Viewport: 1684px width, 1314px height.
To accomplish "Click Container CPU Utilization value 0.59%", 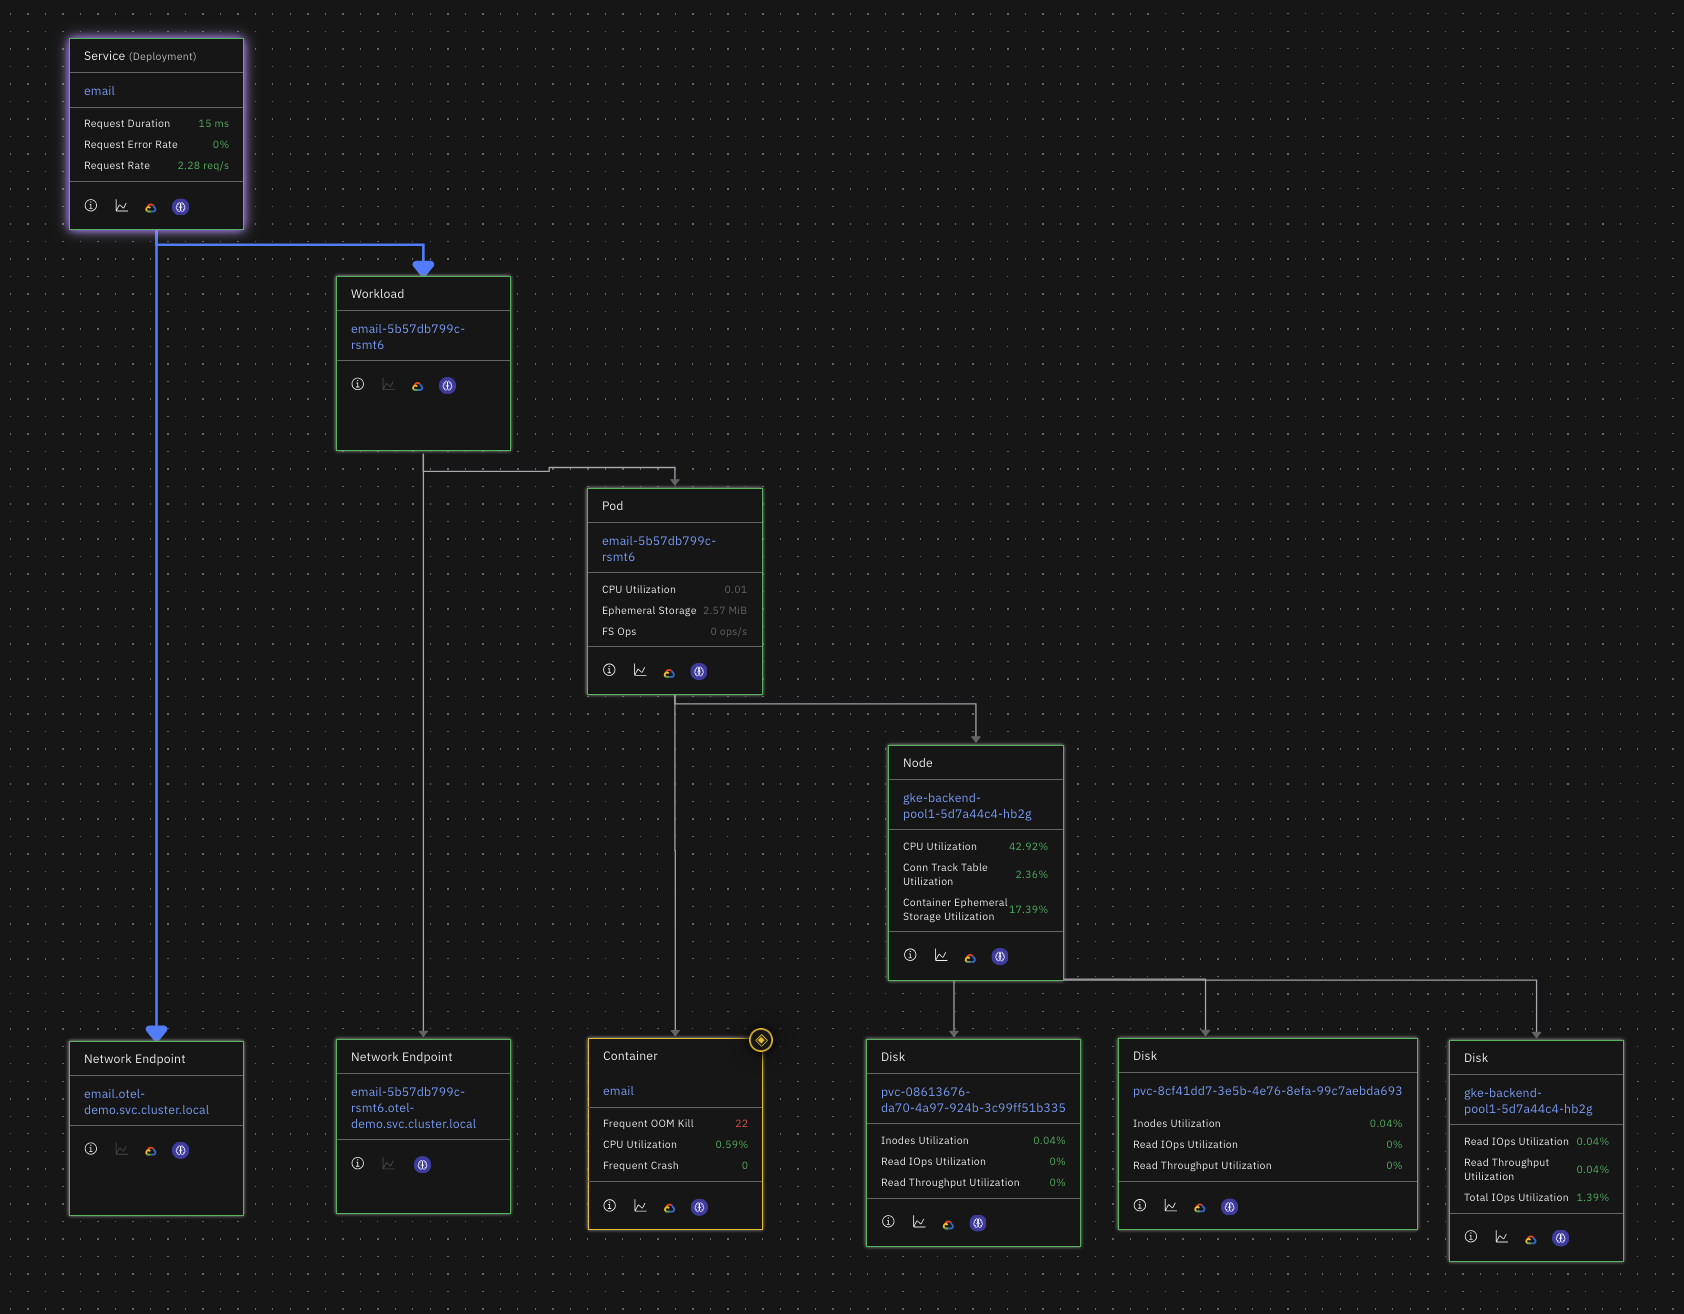I will pyautogui.click(x=732, y=1145).
